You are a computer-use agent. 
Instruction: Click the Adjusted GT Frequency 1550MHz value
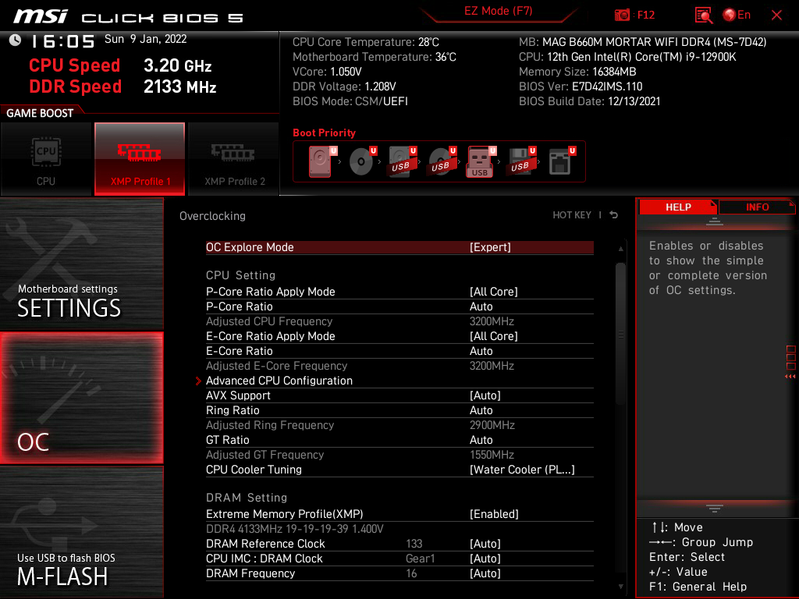click(x=492, y=455)
